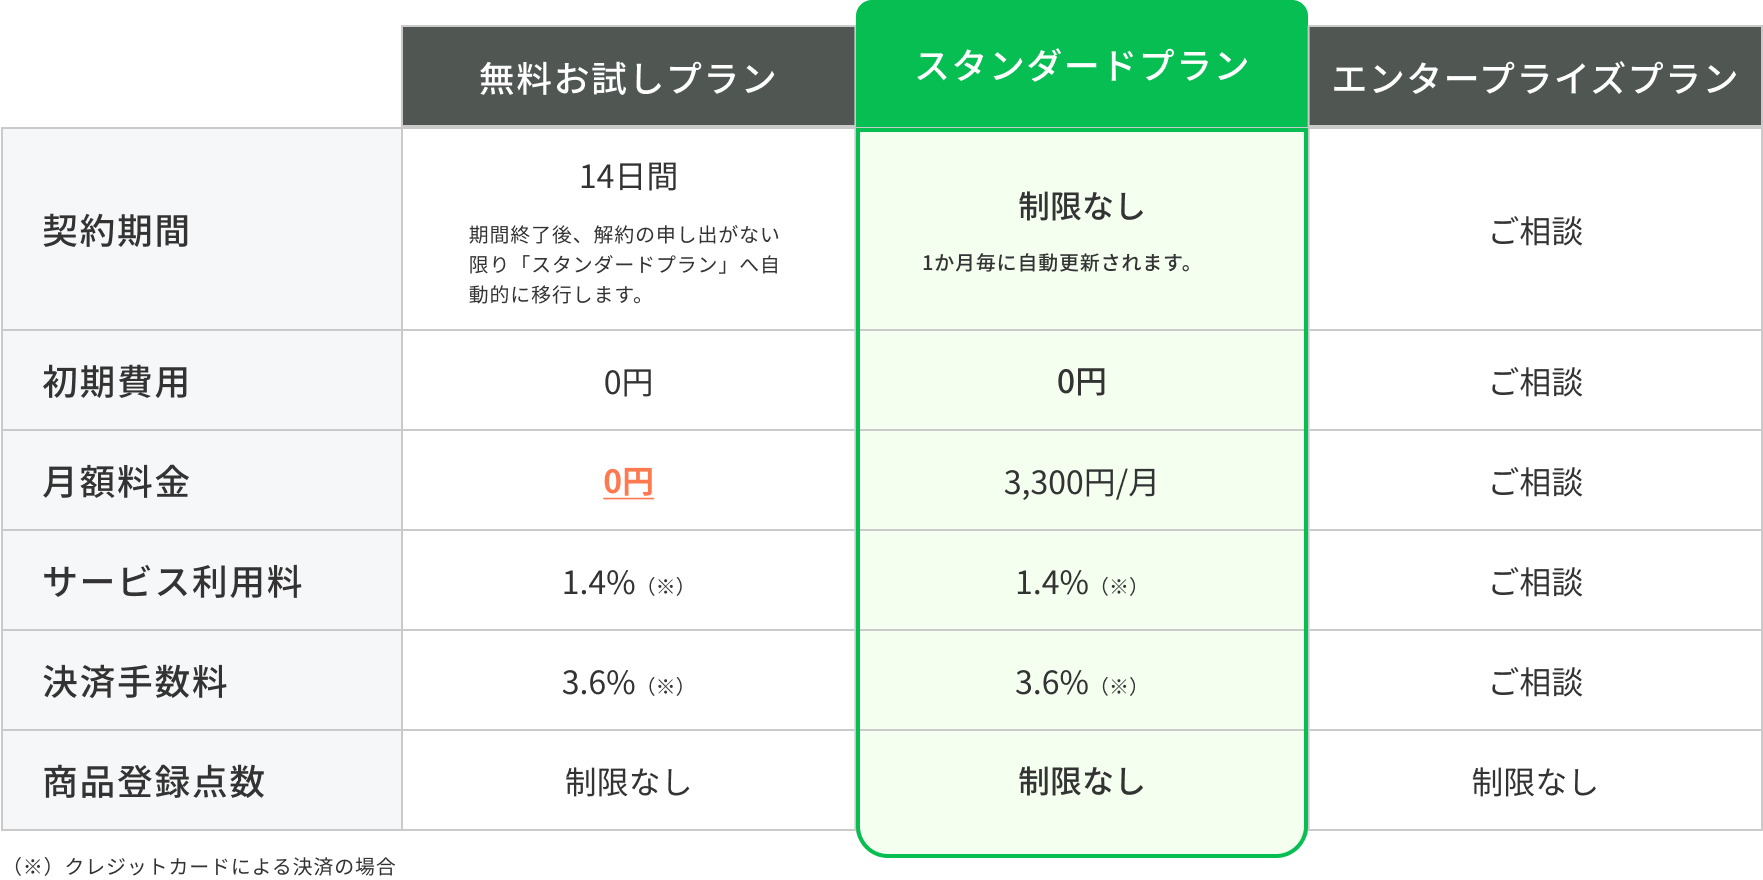Image resolution: width=1763 pixels, height=880 pixels.
Task: Click 制限なし in enterprise 商品登録点数 row
Action: click(x=1535, y=782)
